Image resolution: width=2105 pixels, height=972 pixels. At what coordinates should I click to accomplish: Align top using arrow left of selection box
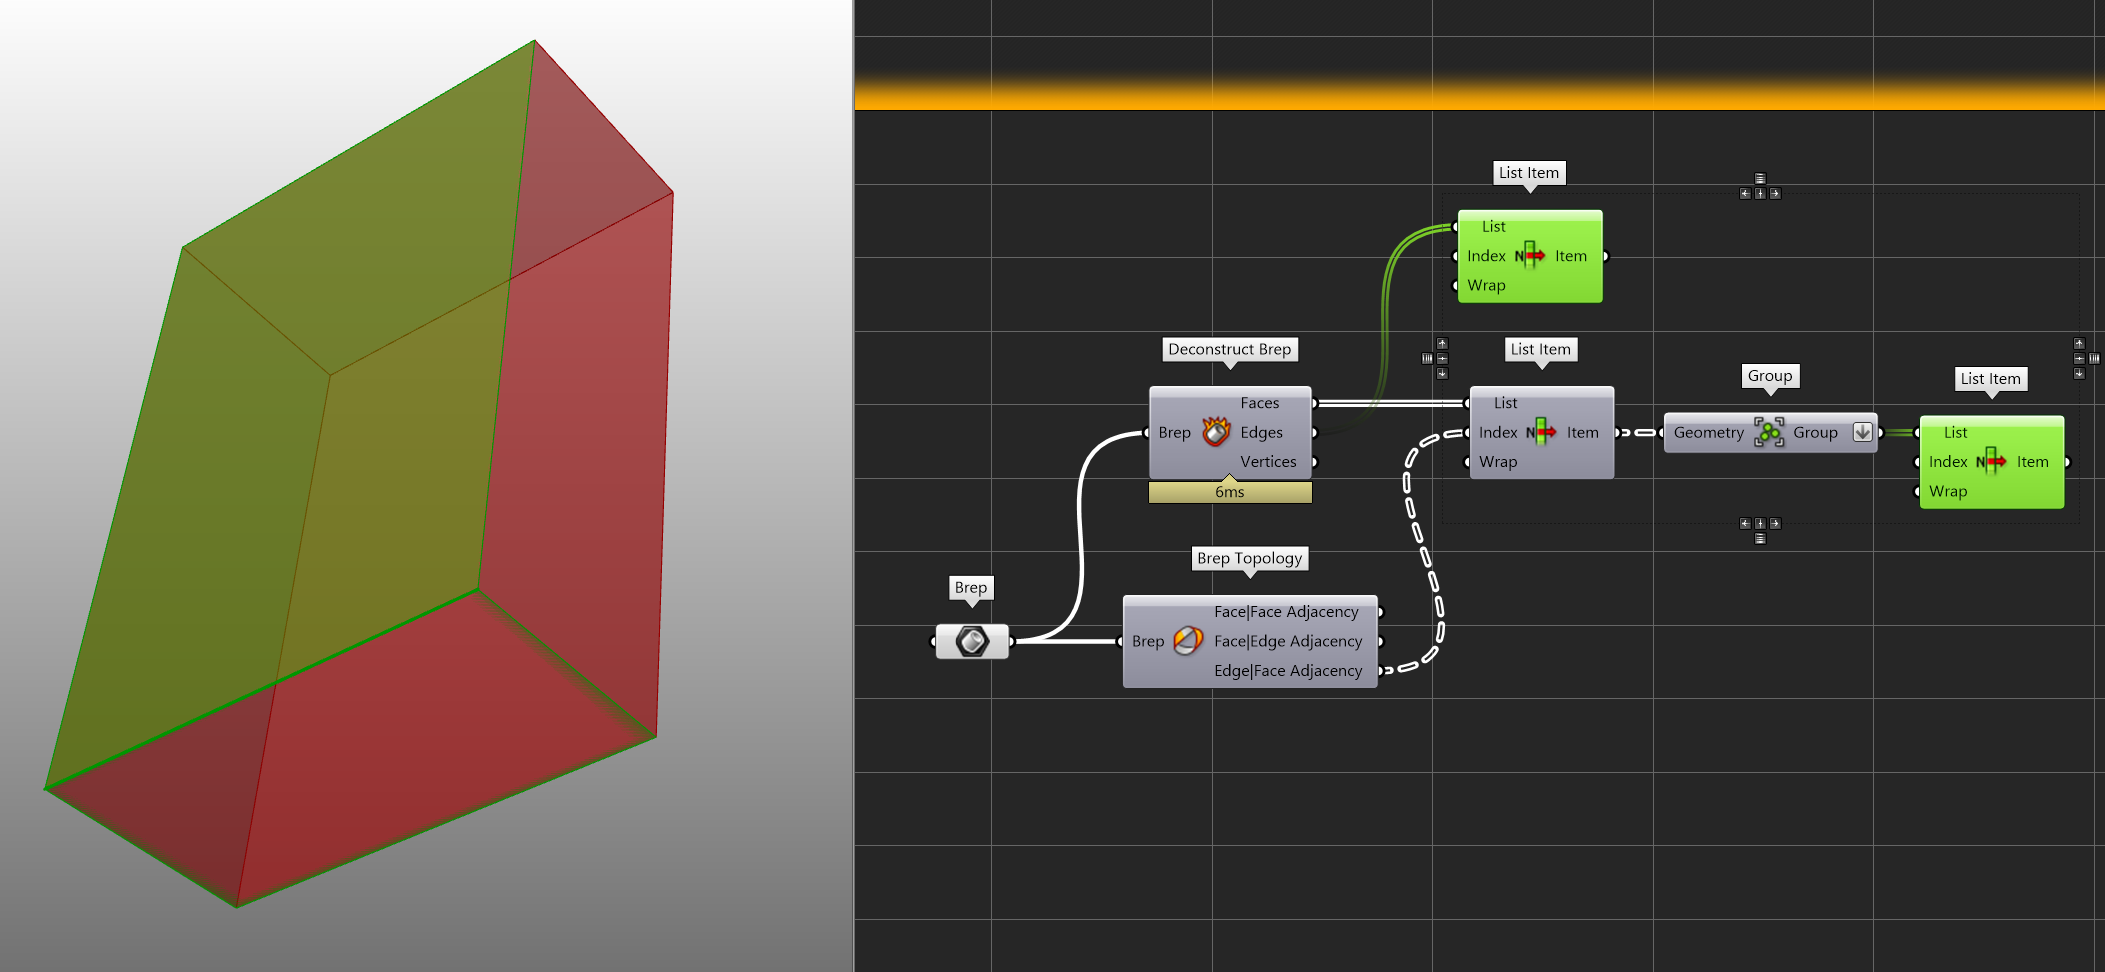point(1442,343)
